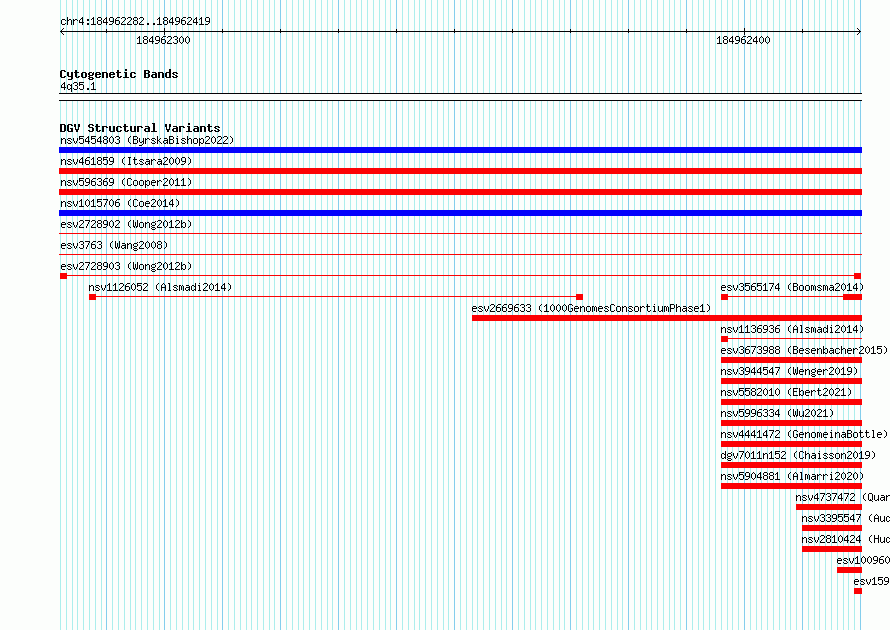The image size is (890, 630).
Task: Click the short red bar under esv100960
Action: (849, 570)
